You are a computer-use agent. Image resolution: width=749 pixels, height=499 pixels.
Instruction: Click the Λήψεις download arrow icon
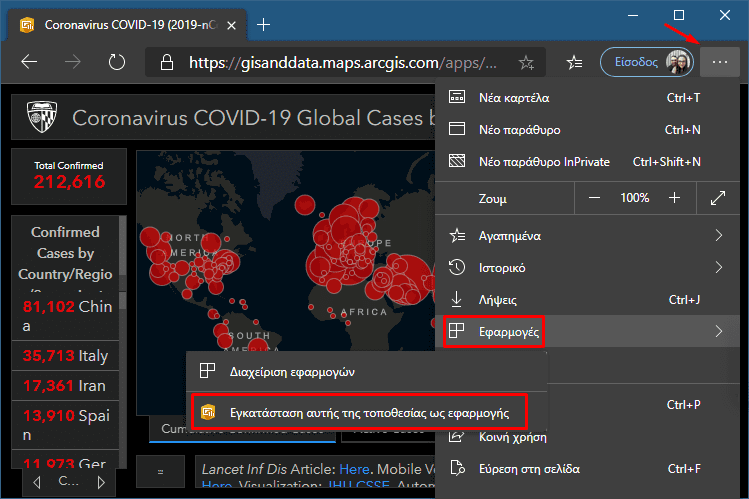point(457,299)
